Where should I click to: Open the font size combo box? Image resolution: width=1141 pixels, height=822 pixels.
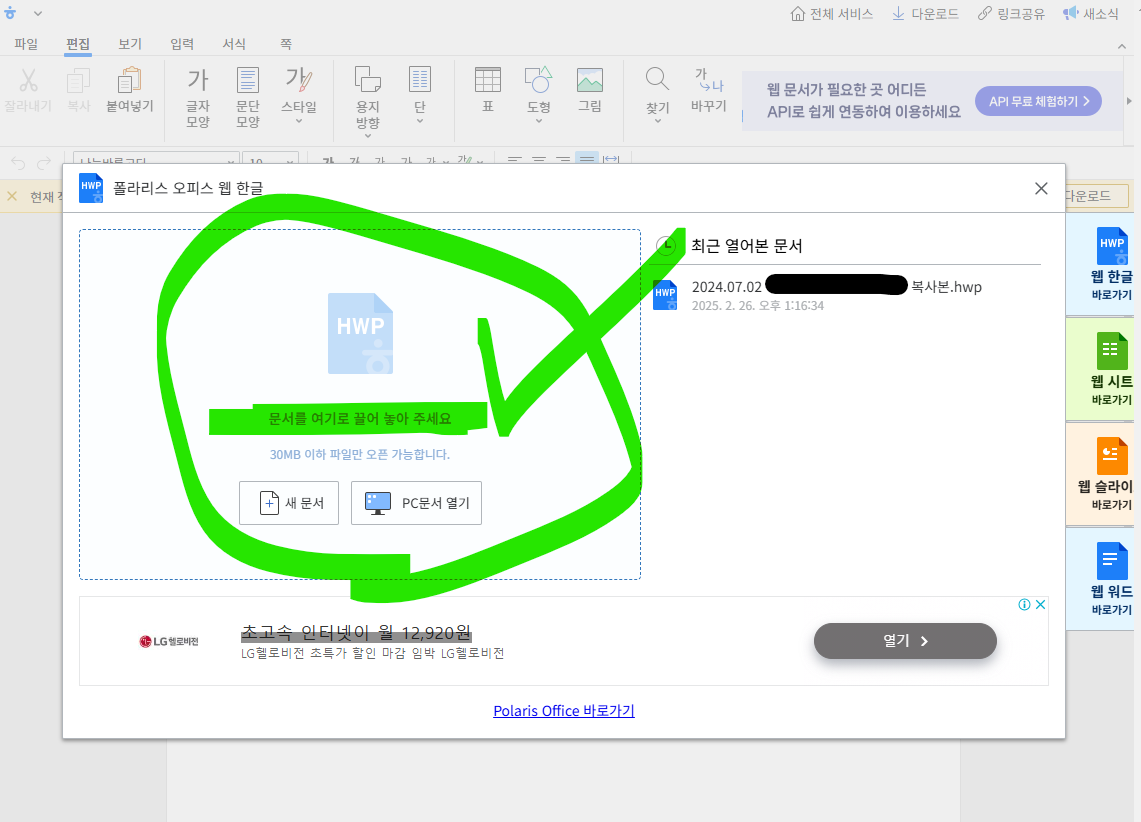[271, 160]
